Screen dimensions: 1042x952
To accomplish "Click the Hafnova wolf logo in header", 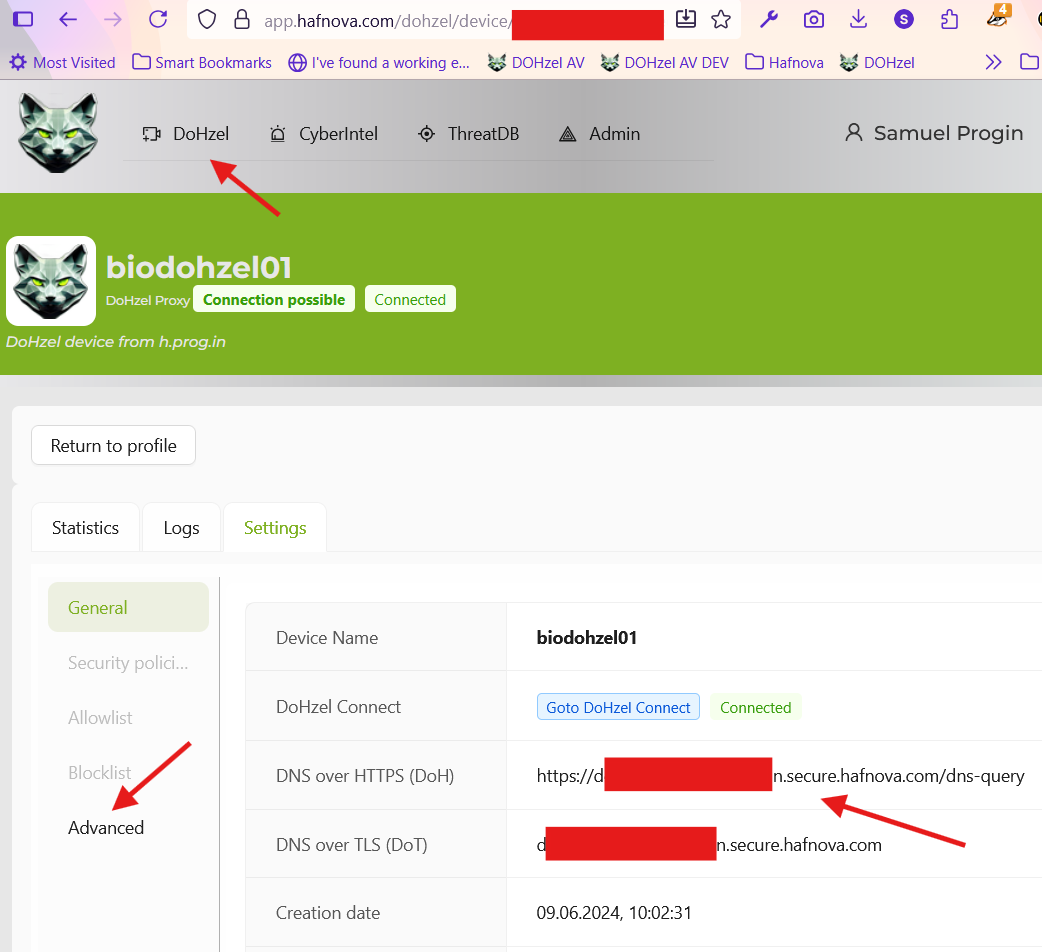I will click(x=58, y=132).
